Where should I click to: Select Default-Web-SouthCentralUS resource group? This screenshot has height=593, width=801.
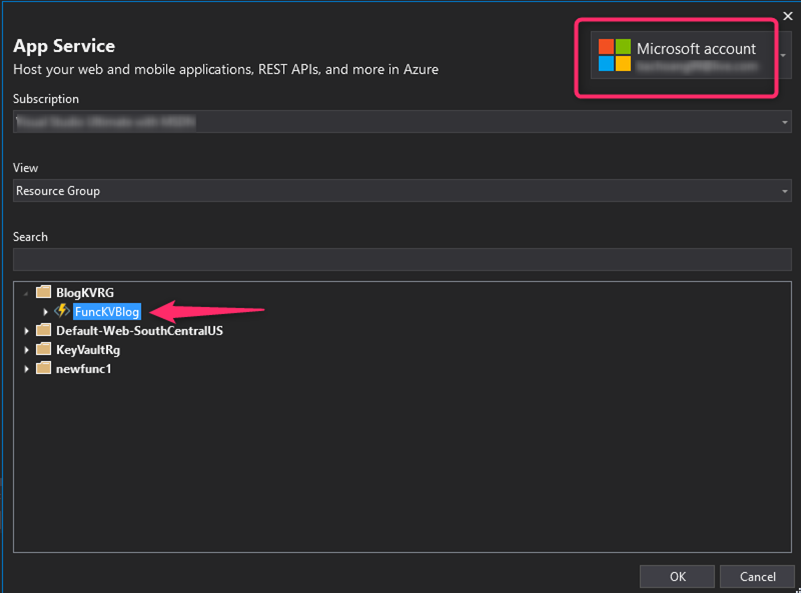pyautogui.click(x=139, y=330)
